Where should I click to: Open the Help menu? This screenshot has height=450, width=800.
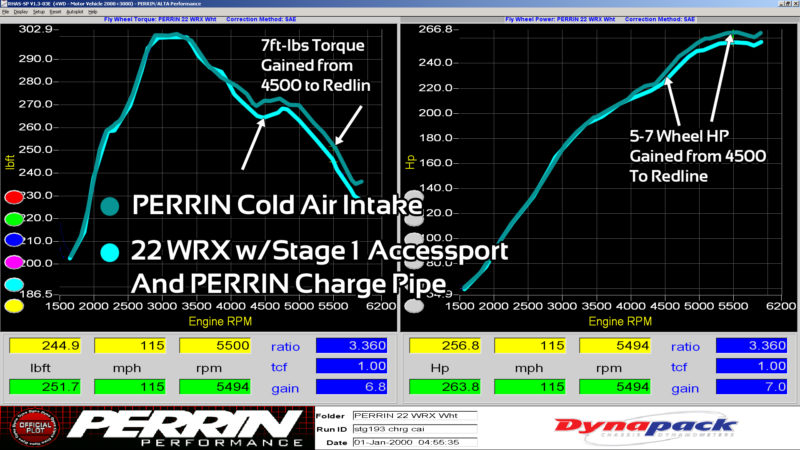pos(92,12)
